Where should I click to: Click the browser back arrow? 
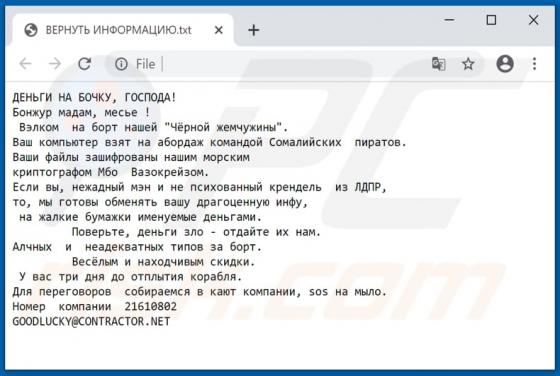click(25, 64)
